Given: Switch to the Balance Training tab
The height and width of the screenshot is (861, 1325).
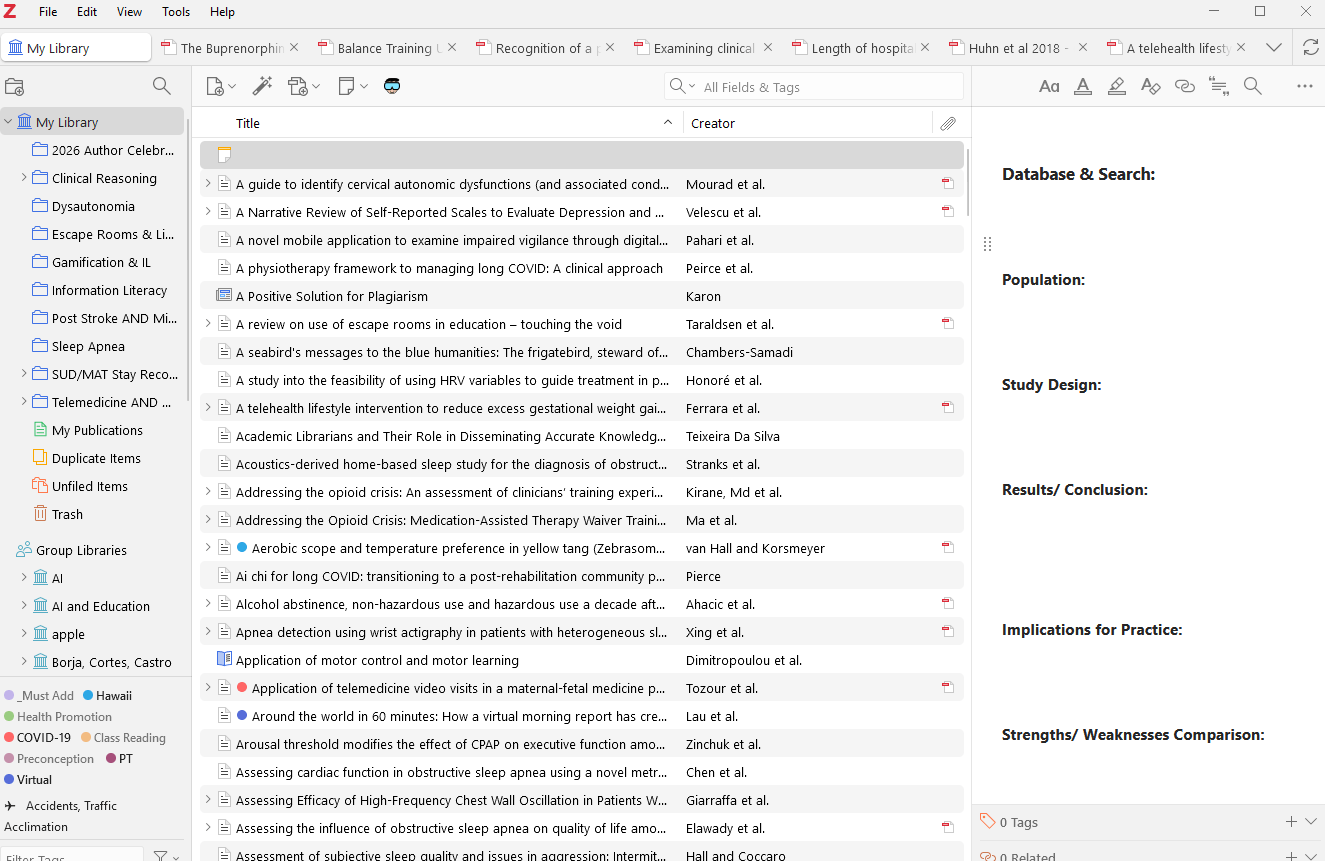Looking at the screenshot, I should coord(386,48).
